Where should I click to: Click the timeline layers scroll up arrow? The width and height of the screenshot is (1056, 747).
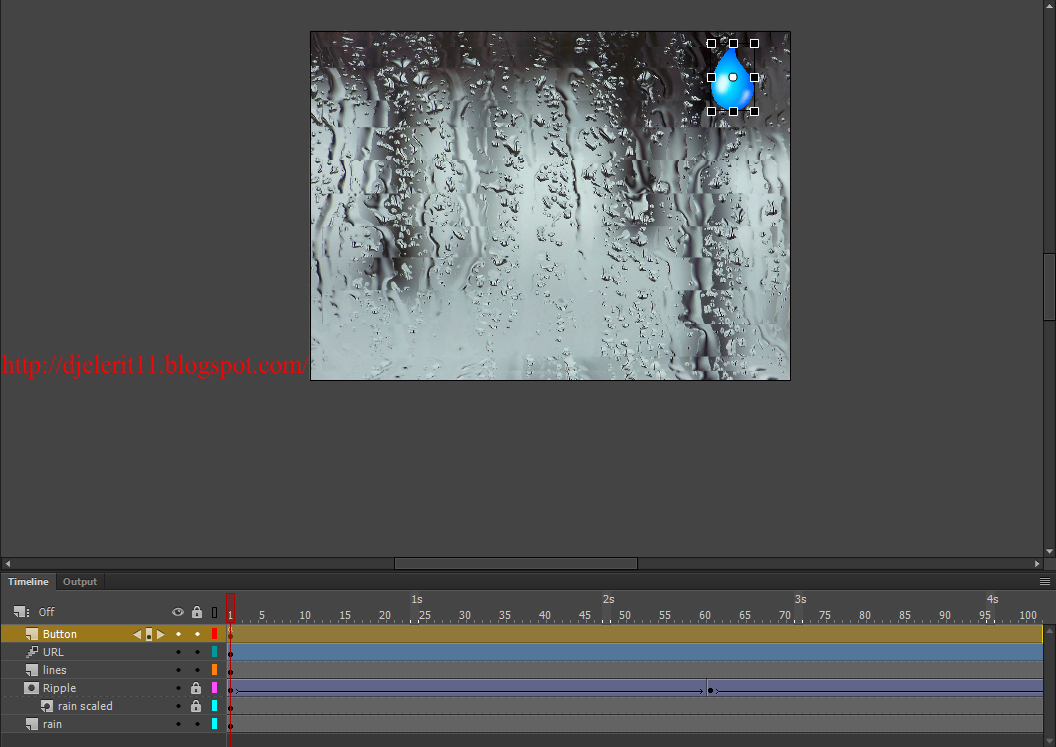click(x=1049, y=631)
